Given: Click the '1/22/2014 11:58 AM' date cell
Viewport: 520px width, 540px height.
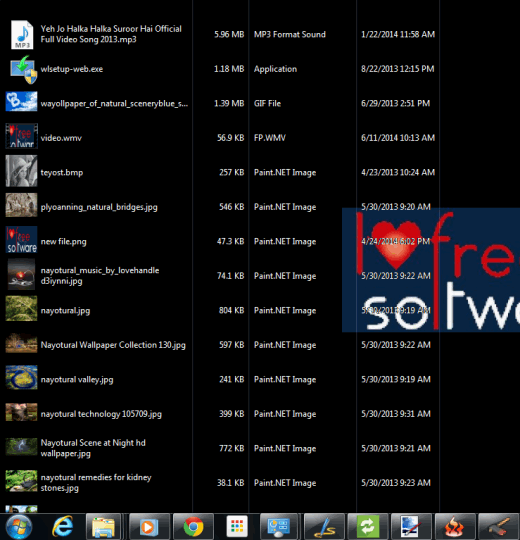Looking at the screenshot, I should point(398,34).
